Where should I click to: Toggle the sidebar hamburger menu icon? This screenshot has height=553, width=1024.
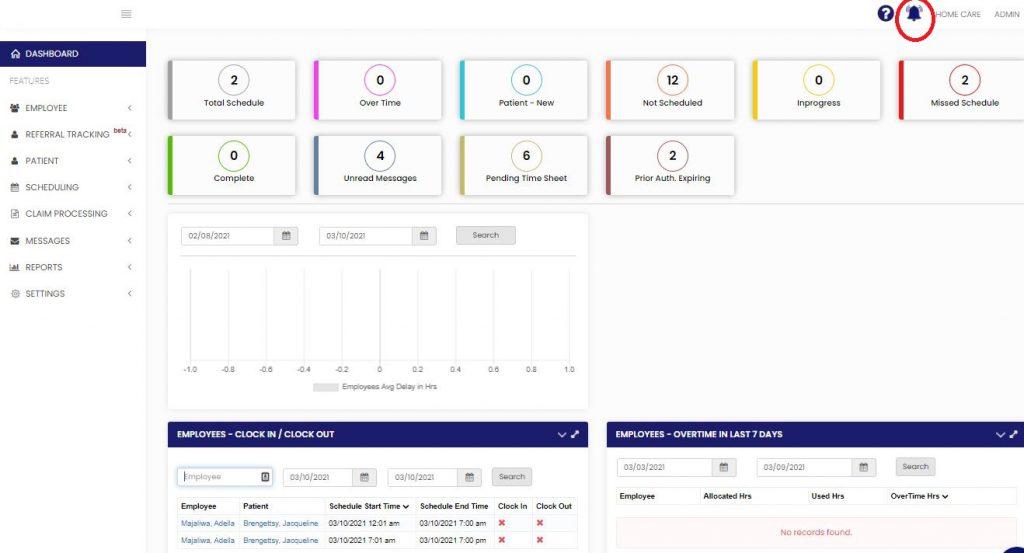126,14
